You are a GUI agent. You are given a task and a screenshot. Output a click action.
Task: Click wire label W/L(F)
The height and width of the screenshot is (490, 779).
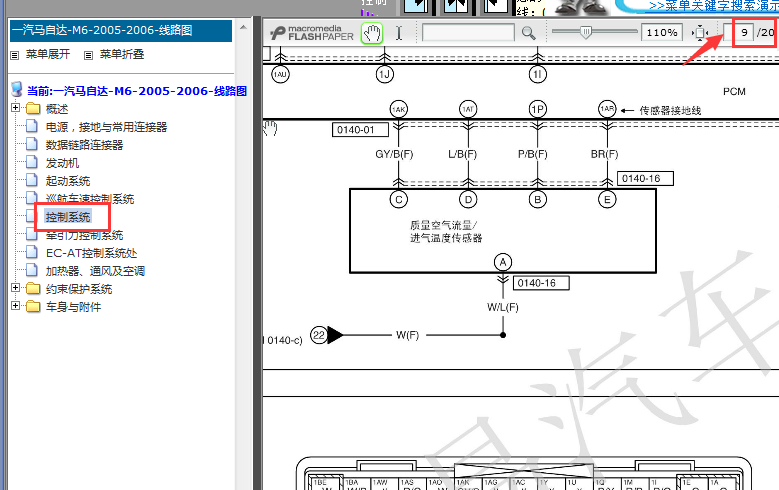coord(503,308)
